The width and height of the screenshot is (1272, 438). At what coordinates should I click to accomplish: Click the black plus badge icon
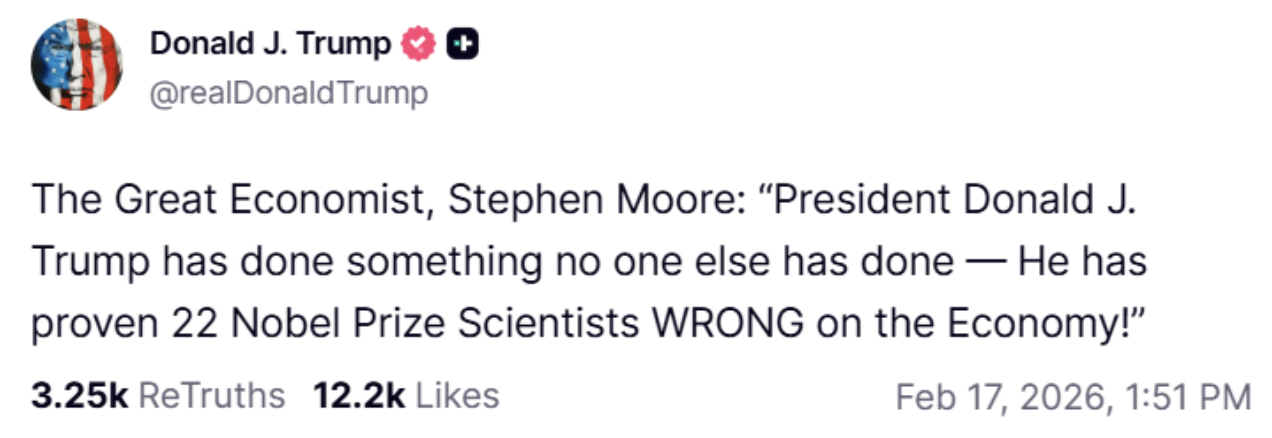(x=462, y=44)
